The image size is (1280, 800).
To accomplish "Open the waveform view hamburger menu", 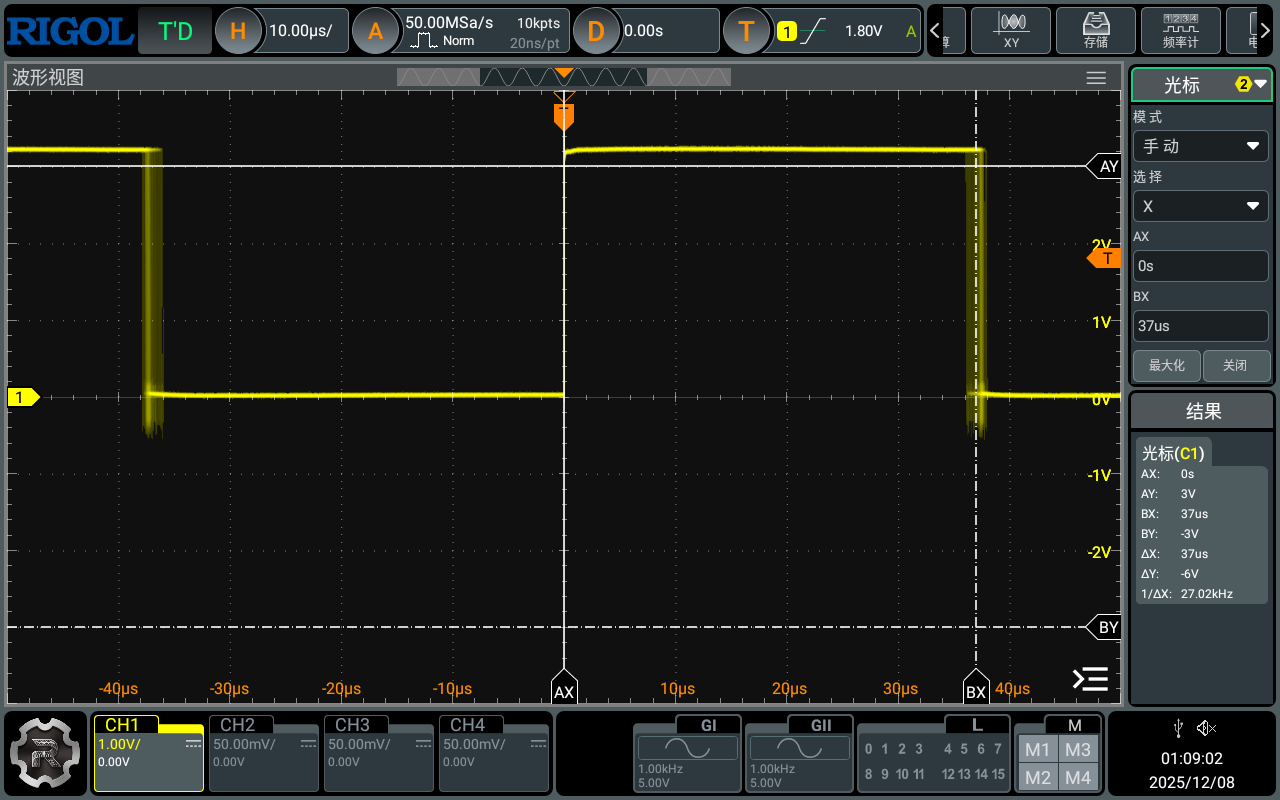I will coord(1096,78).
